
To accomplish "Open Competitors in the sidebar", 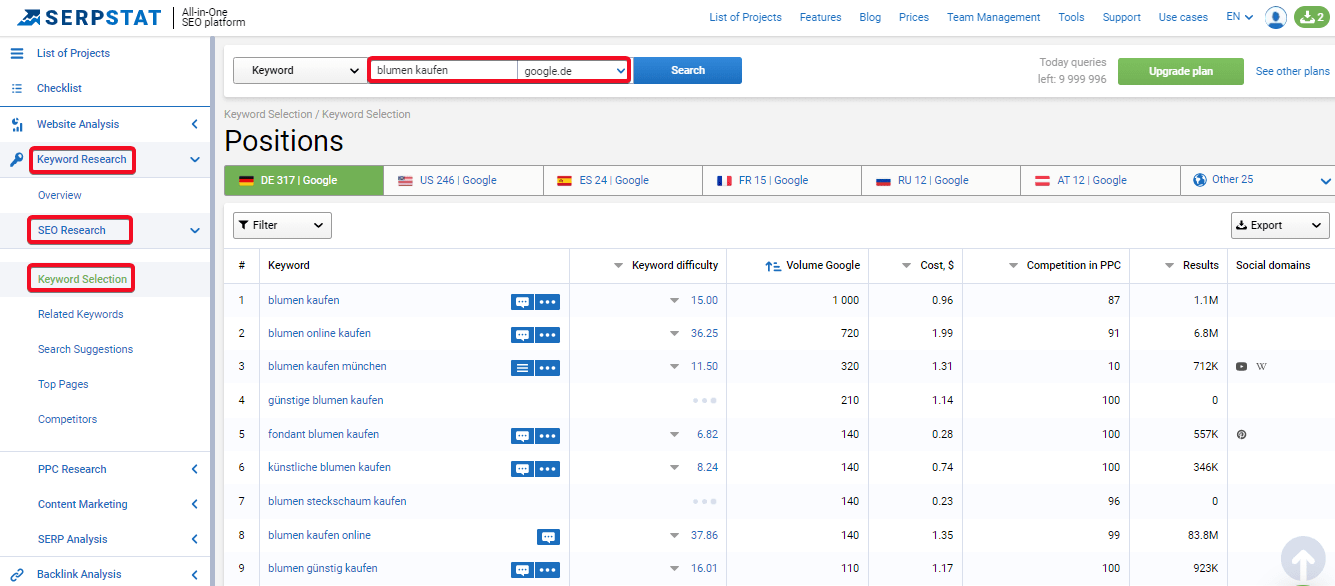I will 67,419.
